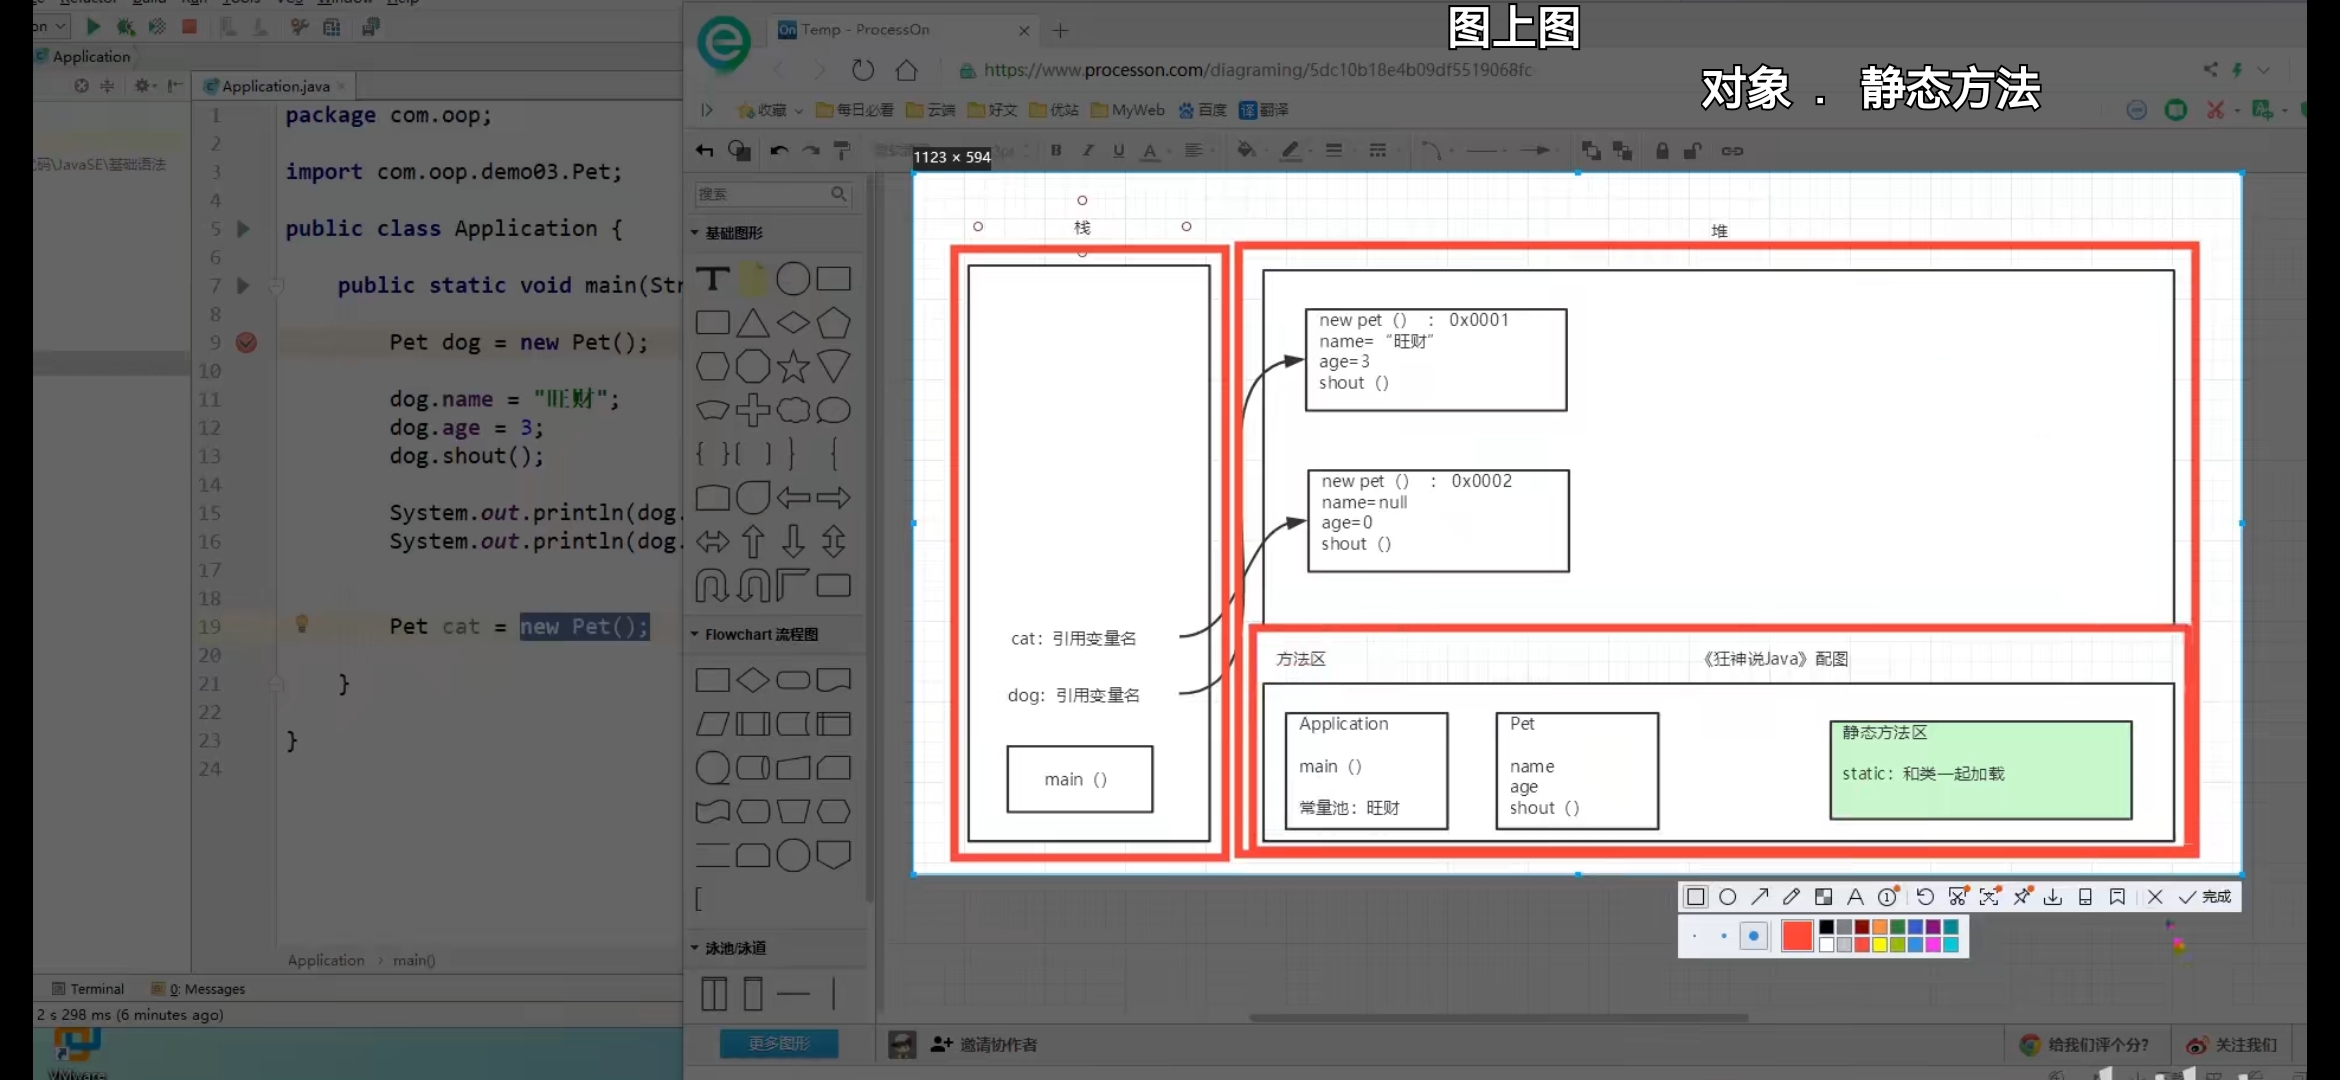The image size is (2340, 1080).
Task: Select the text annotation tool
Action: click(1855, 897)
